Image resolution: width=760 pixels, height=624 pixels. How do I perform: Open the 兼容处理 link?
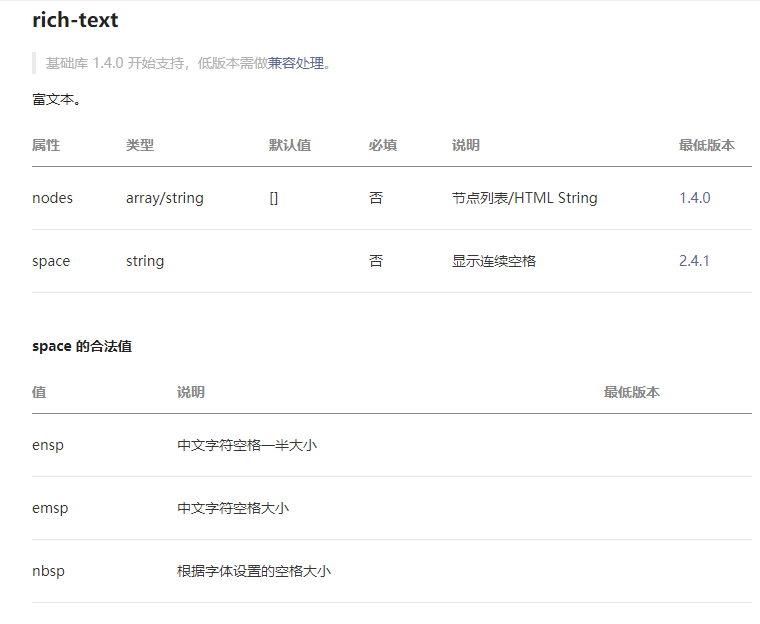296,64
